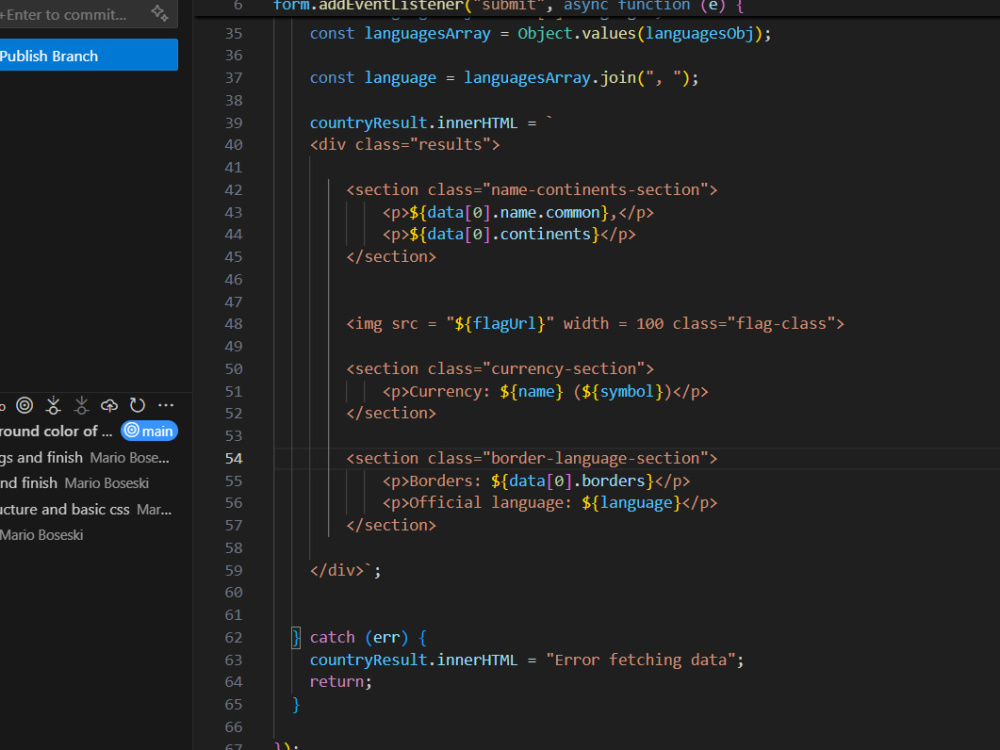The image size is (1000, 750).
Task: Click "Error fetching data" string
Action: coord(641,660)
